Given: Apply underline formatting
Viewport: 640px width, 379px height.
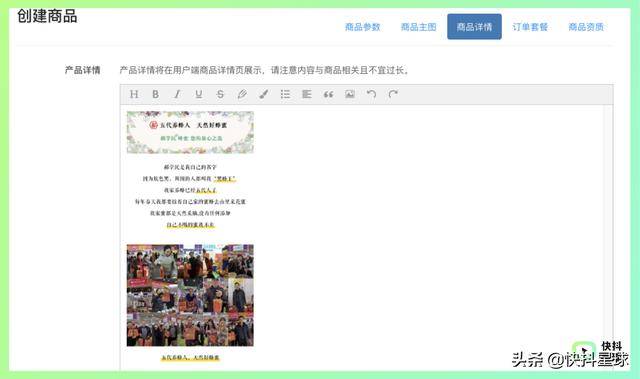Looking at the screenshot, I should (x=199, y=94).
